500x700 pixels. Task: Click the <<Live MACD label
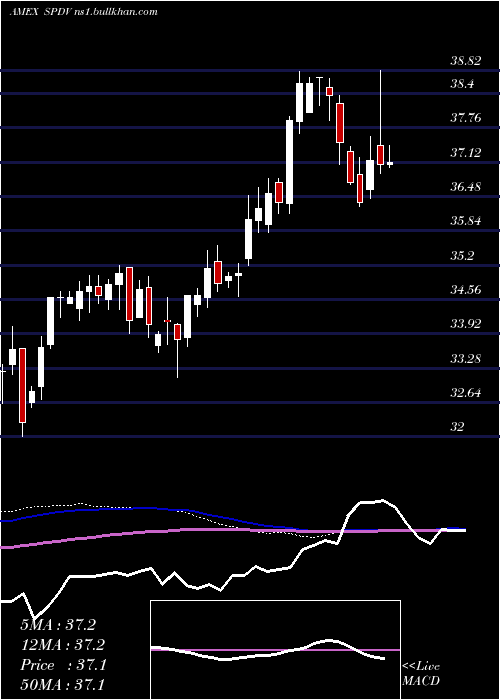coord(421,674)
